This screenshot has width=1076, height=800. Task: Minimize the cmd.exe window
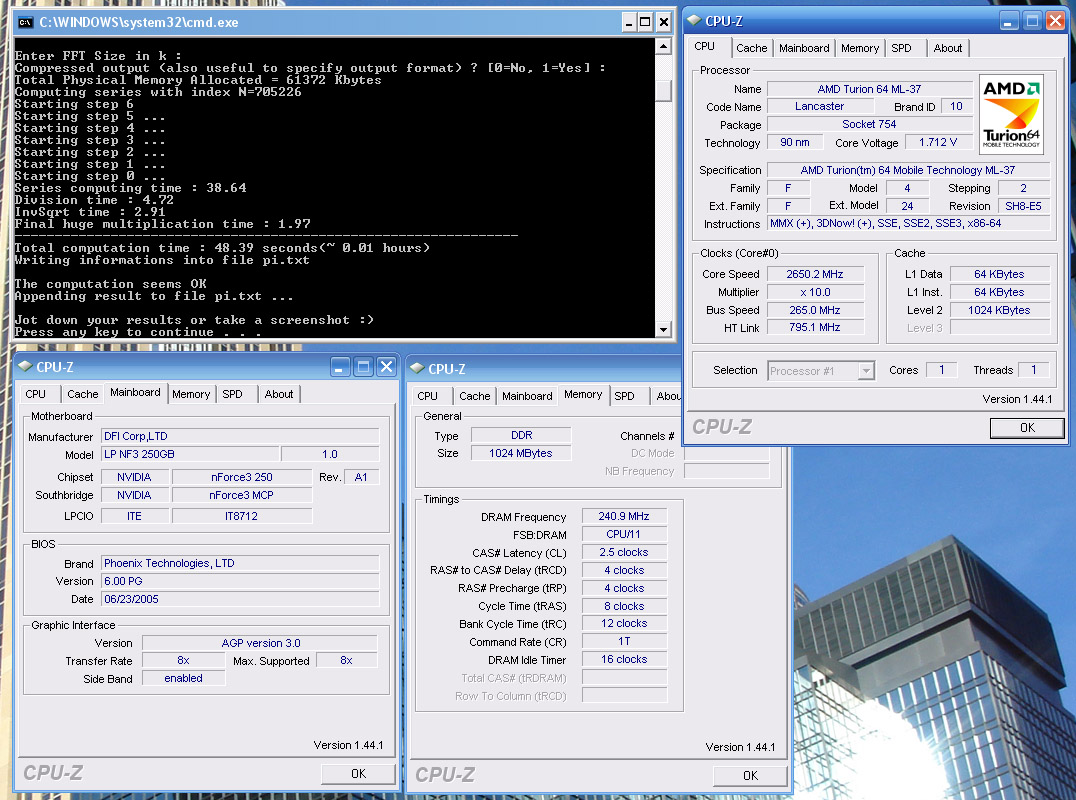click(x=629, y=23)
